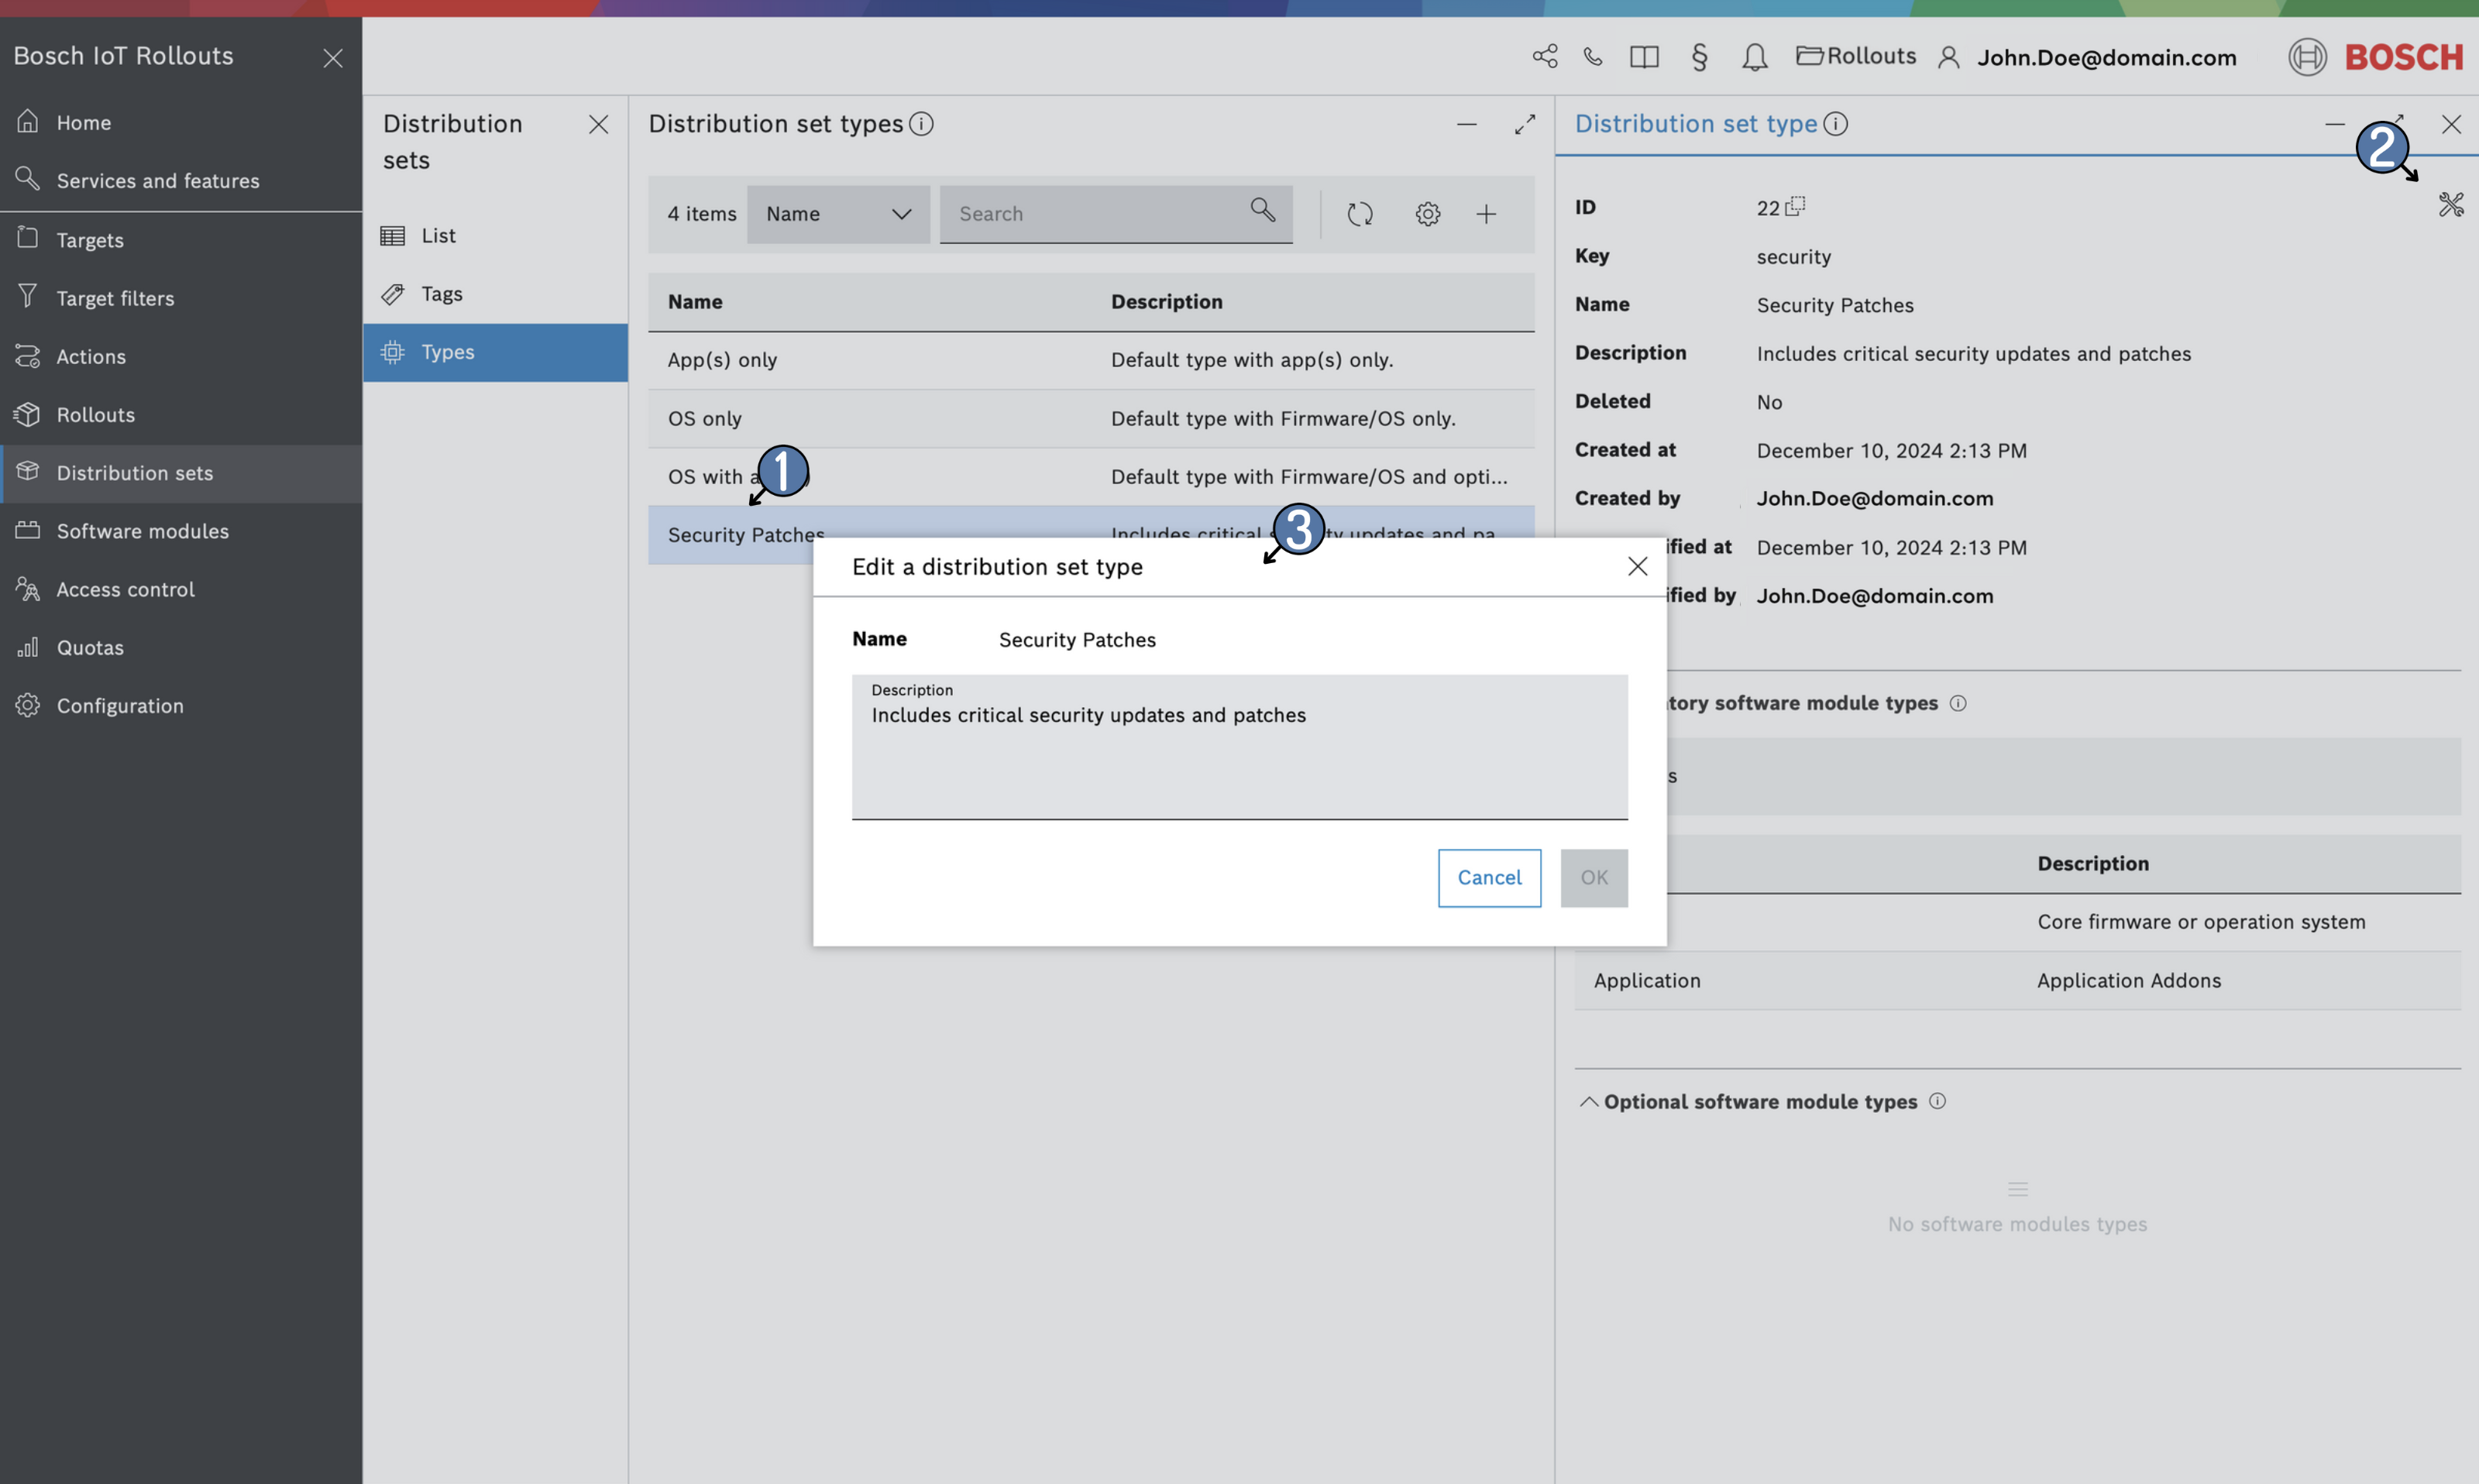The image size is (2479, 1484).
Task: Go to Targets in sidebar
Action: (181, 240)
